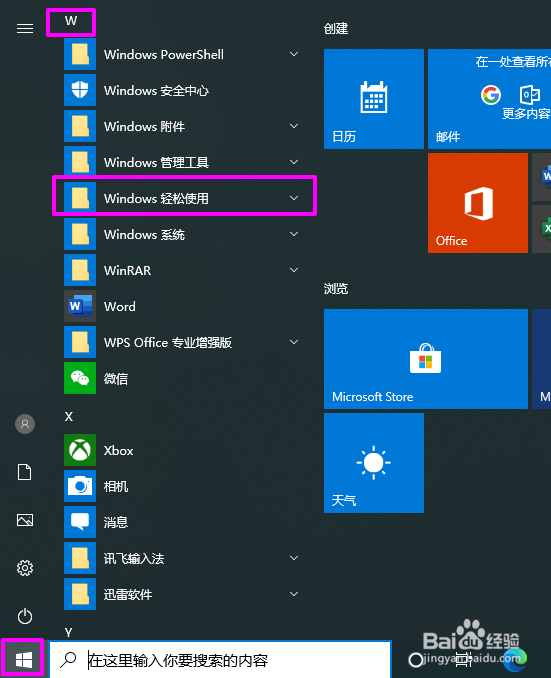Expand Windows 附件 chevron
551x678 pixels.
[294, 126]
